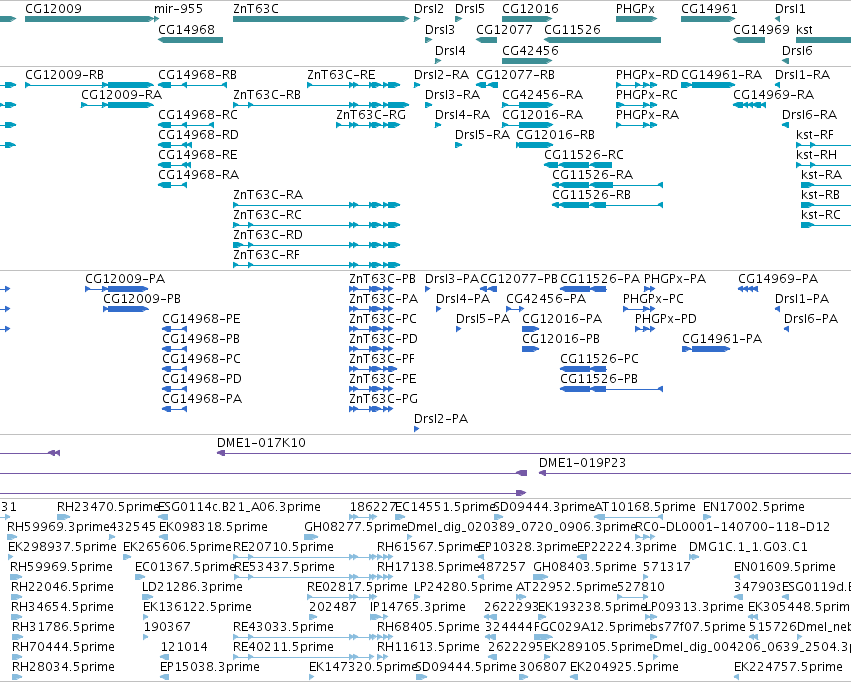
Task: Select transcript CG14968-RA label
Action: 198,175
